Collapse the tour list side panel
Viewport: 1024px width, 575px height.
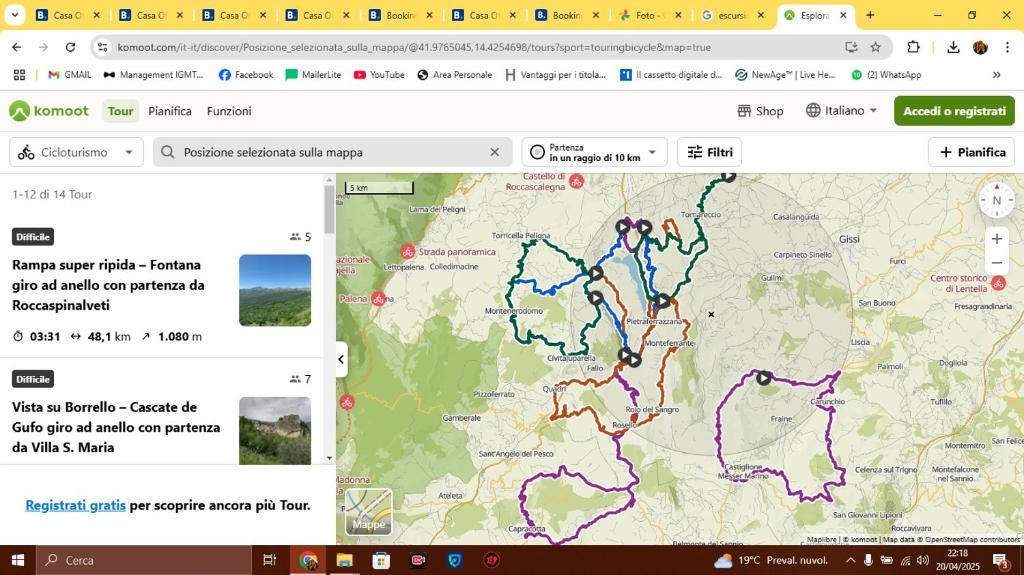click(x=341, y=359)
